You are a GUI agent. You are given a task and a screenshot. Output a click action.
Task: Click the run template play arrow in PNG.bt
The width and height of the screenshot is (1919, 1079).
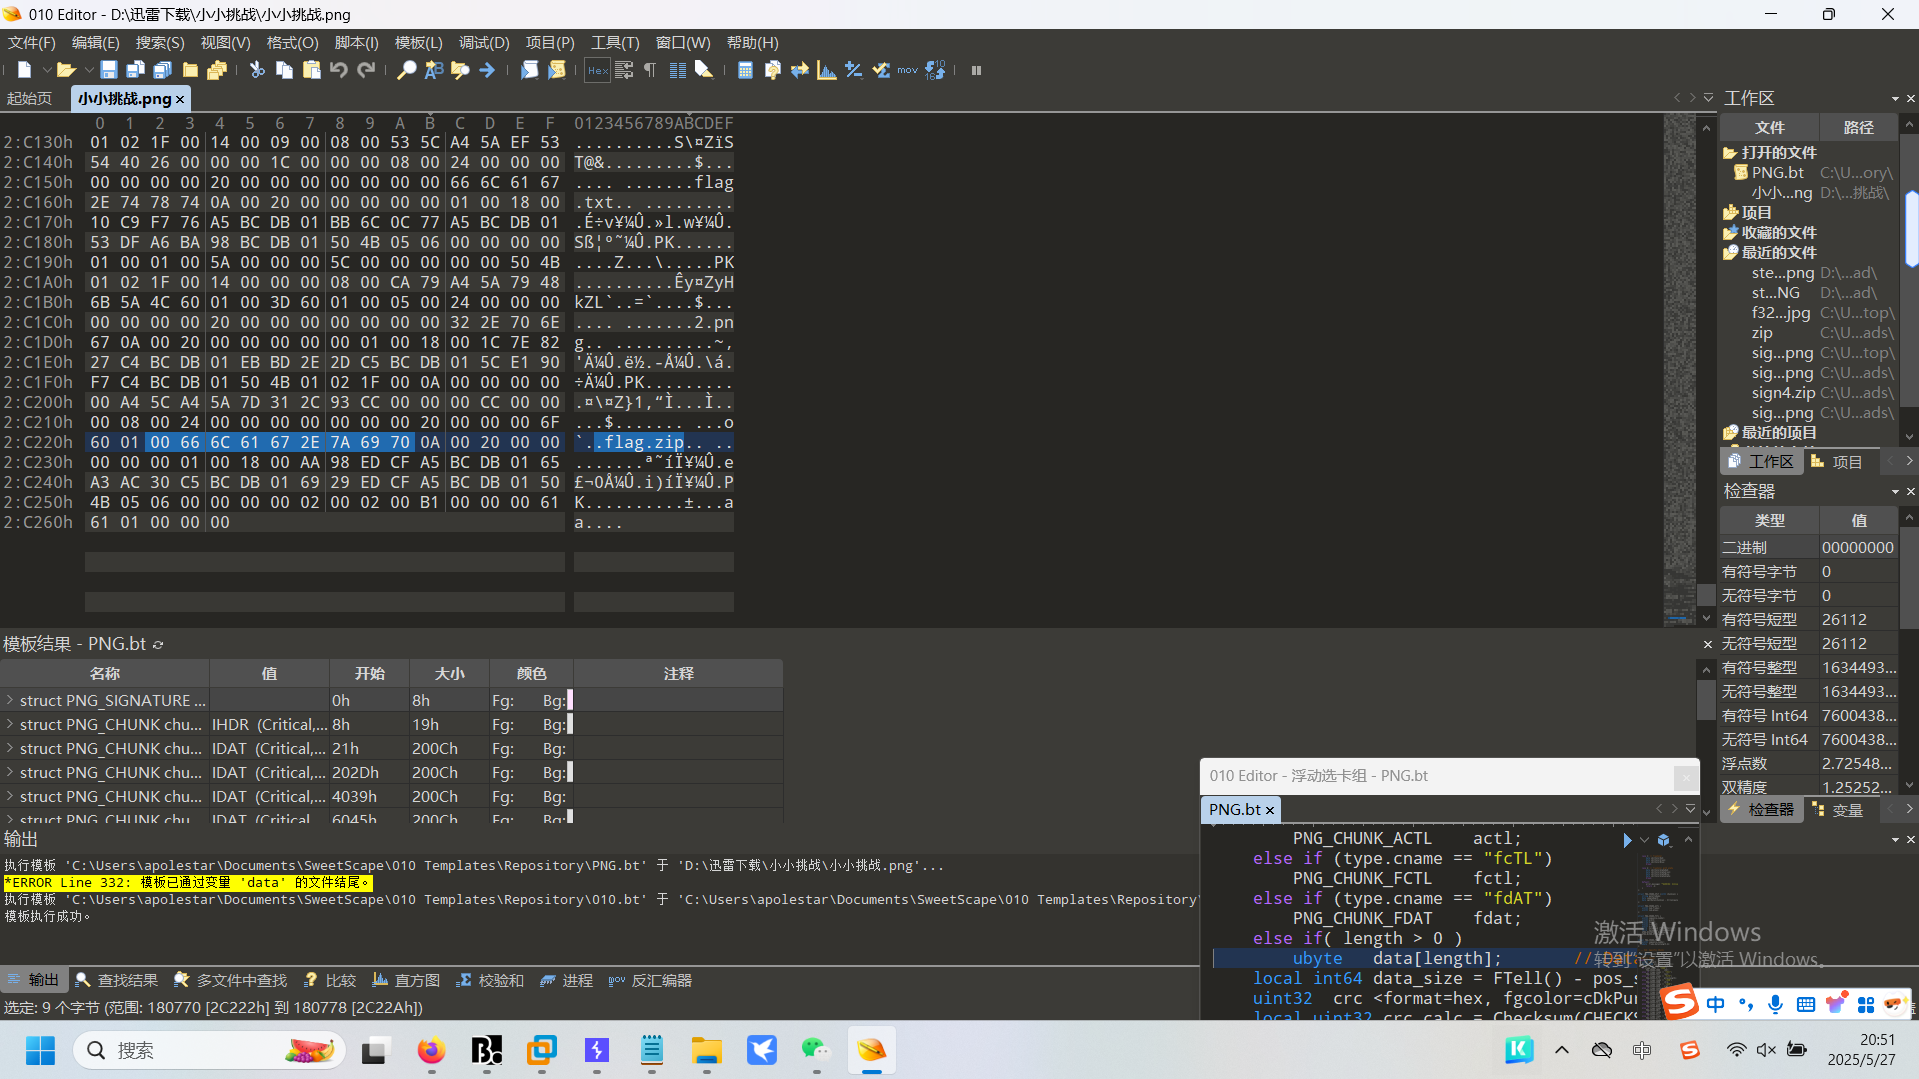click(x=1627, y=840)
